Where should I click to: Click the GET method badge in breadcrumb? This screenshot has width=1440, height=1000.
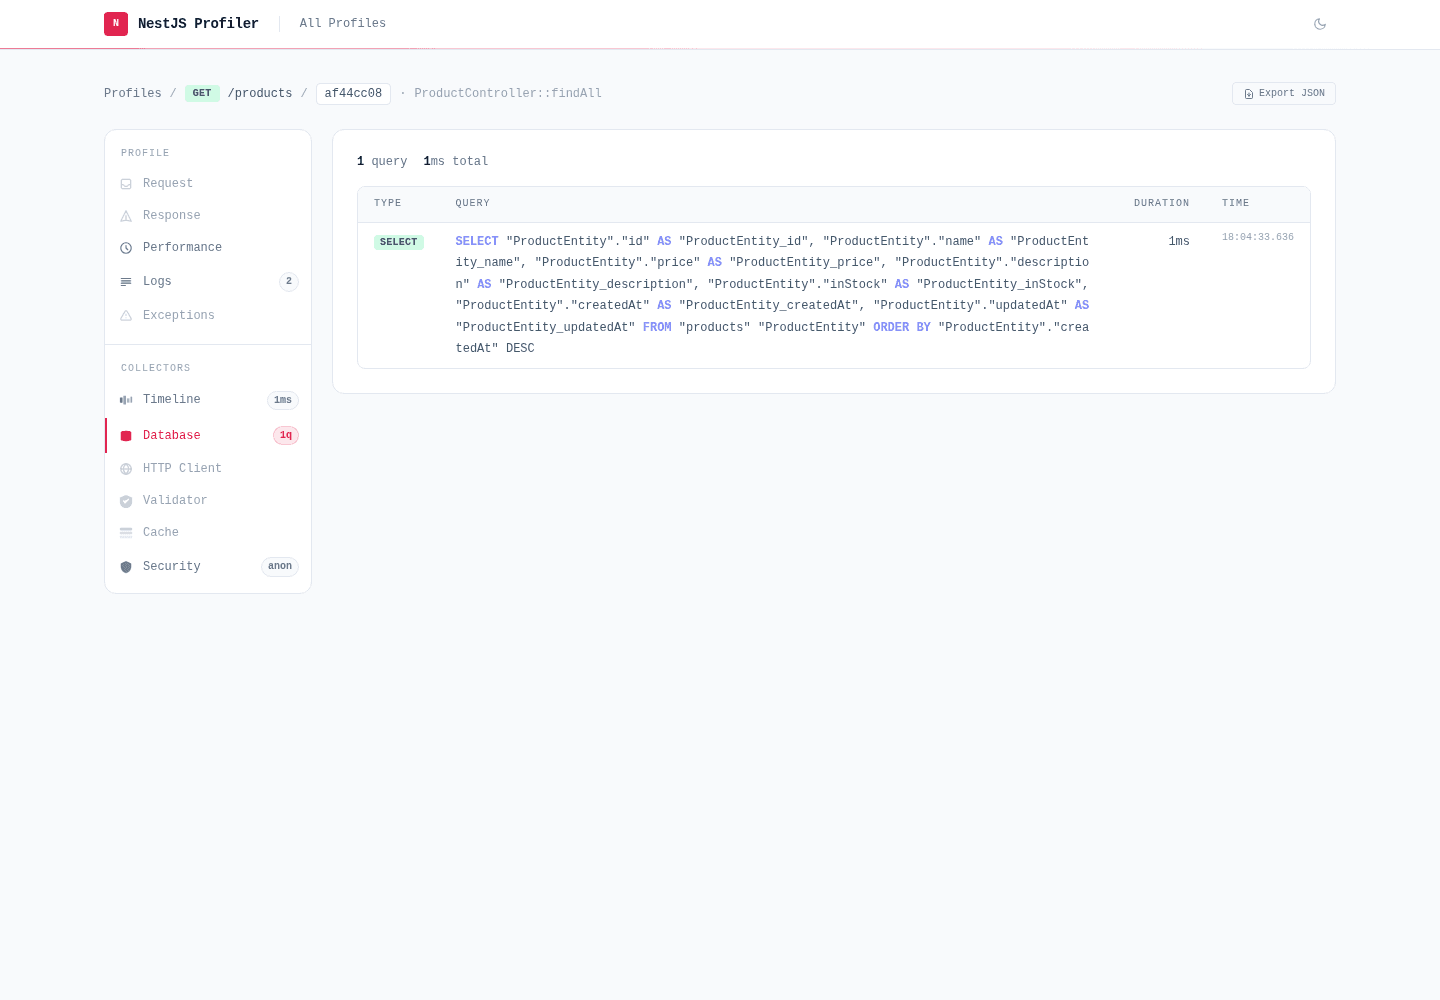(x=202, y=93)
